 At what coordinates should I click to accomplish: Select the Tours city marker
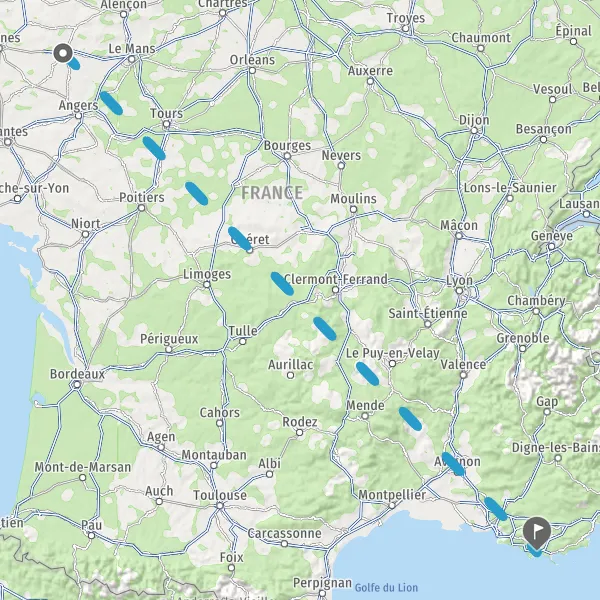[166, 124]
